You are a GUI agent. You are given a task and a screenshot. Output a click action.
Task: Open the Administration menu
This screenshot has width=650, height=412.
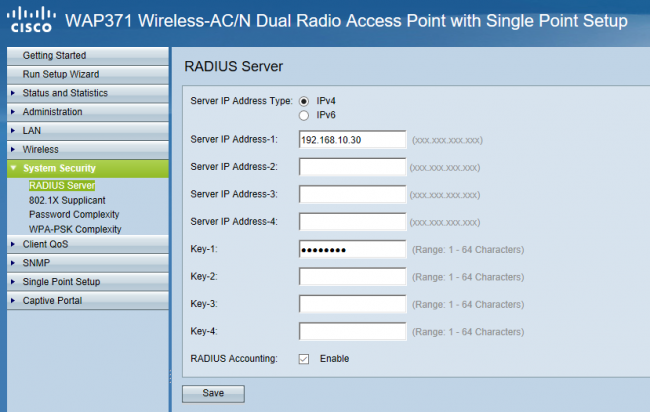[88, 112]
